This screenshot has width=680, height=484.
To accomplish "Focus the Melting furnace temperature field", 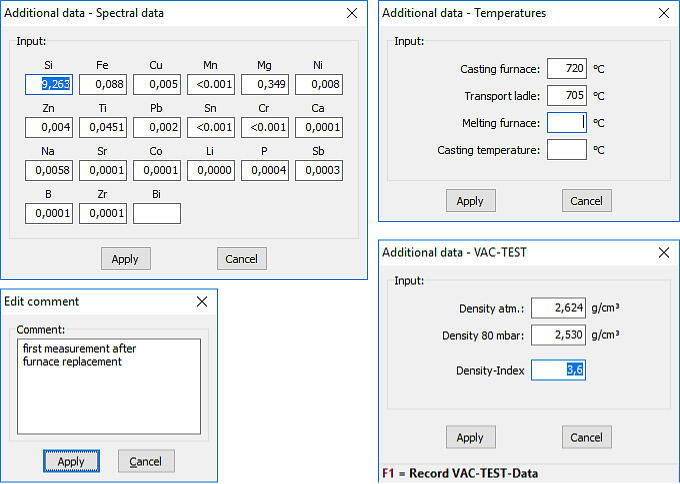I will tap(567, 123).
